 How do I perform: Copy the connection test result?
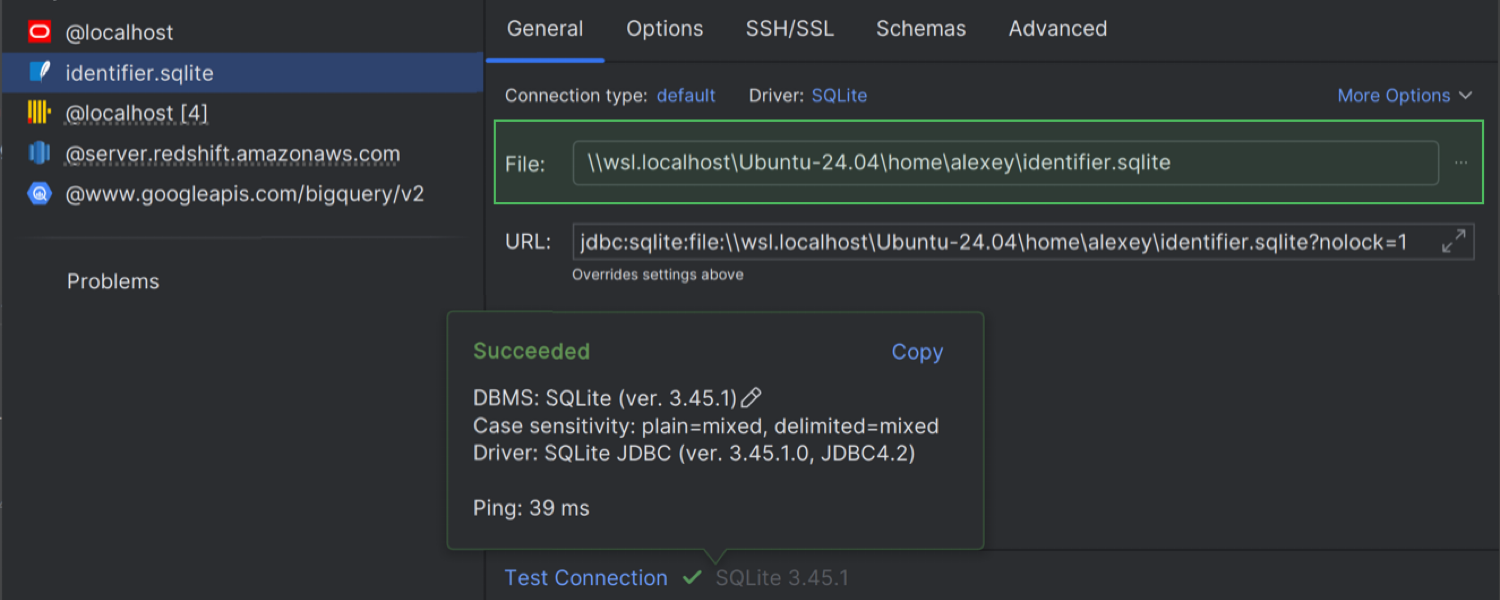pos(916,352)
